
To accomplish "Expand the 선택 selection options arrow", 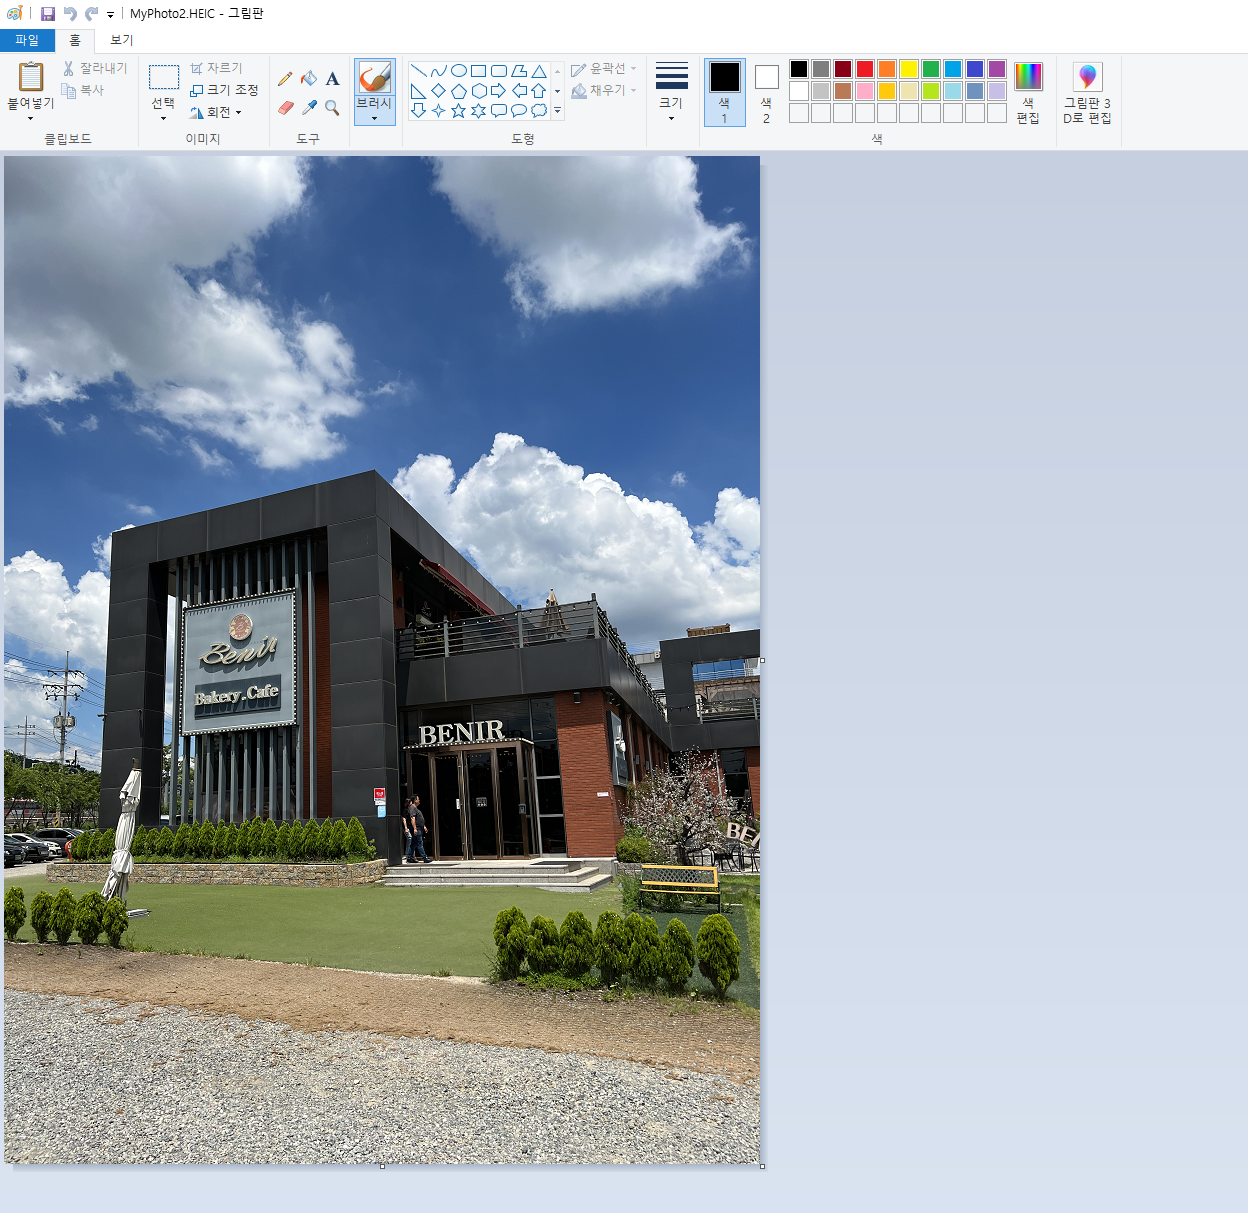I will [x=164, y=118].
